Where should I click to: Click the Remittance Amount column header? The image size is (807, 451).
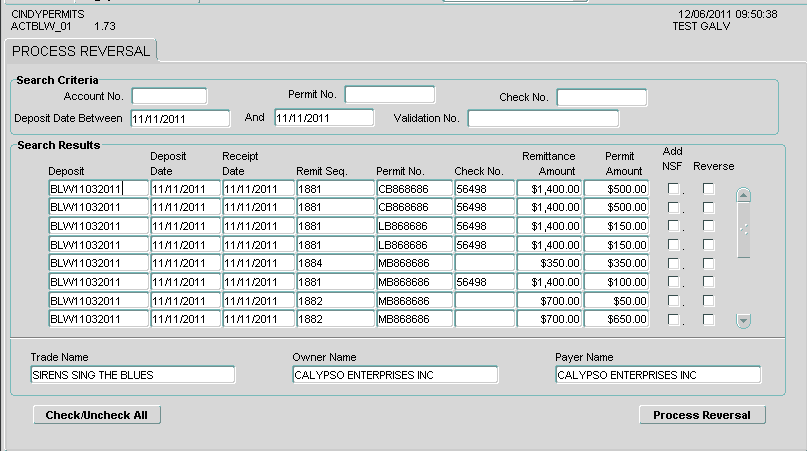(x=549, y=163)
